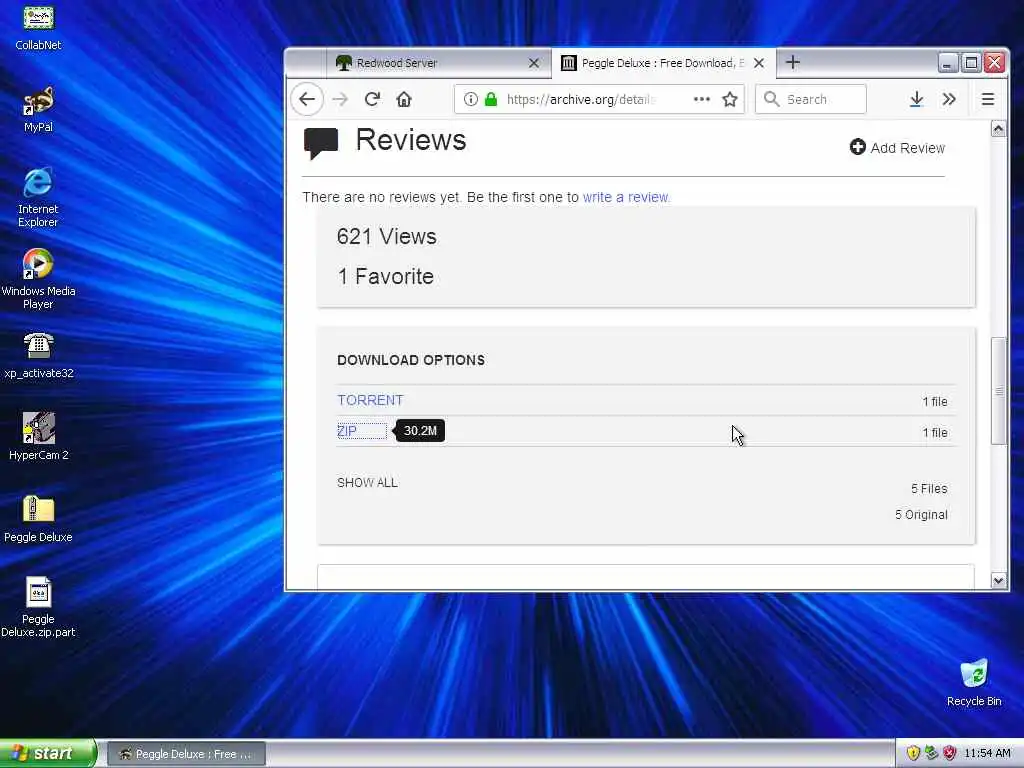The width and height of the screenshot is (1024, 768).
Task: Open a new tab with plus button
Action: [x=793, y=63]
